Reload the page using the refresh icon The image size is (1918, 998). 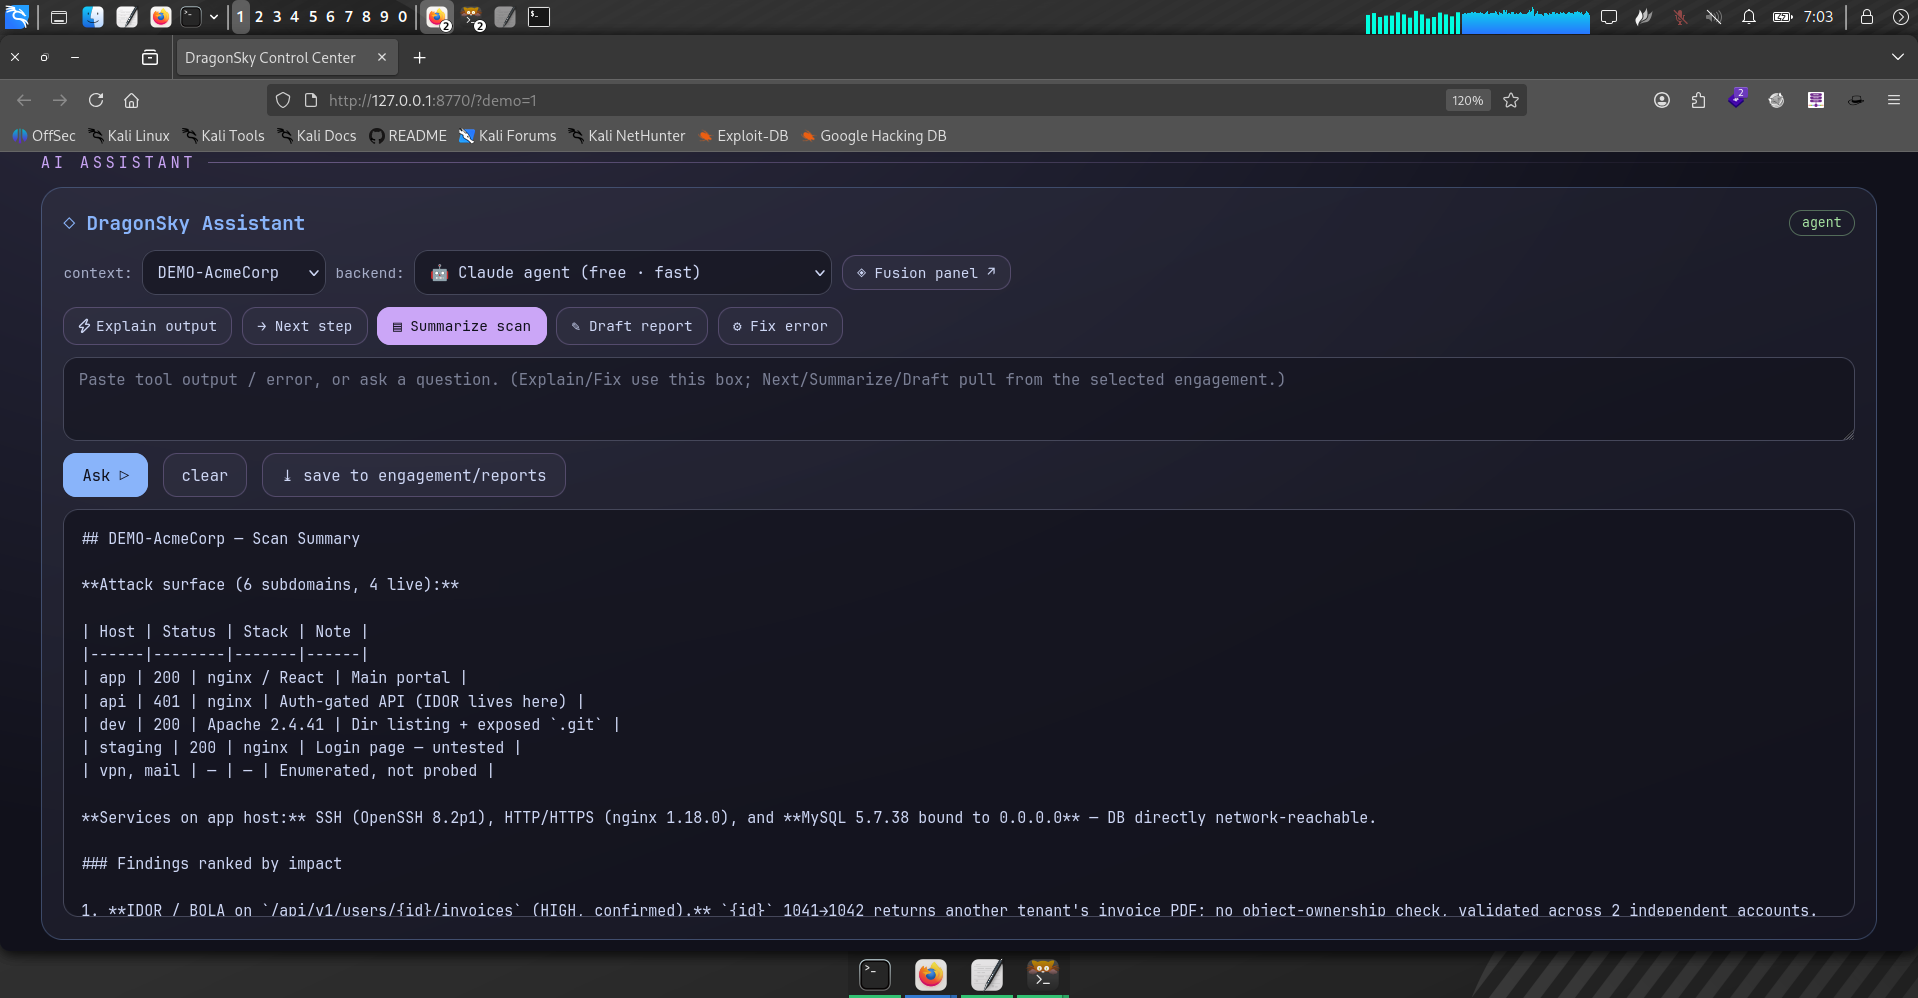[96, 100]
